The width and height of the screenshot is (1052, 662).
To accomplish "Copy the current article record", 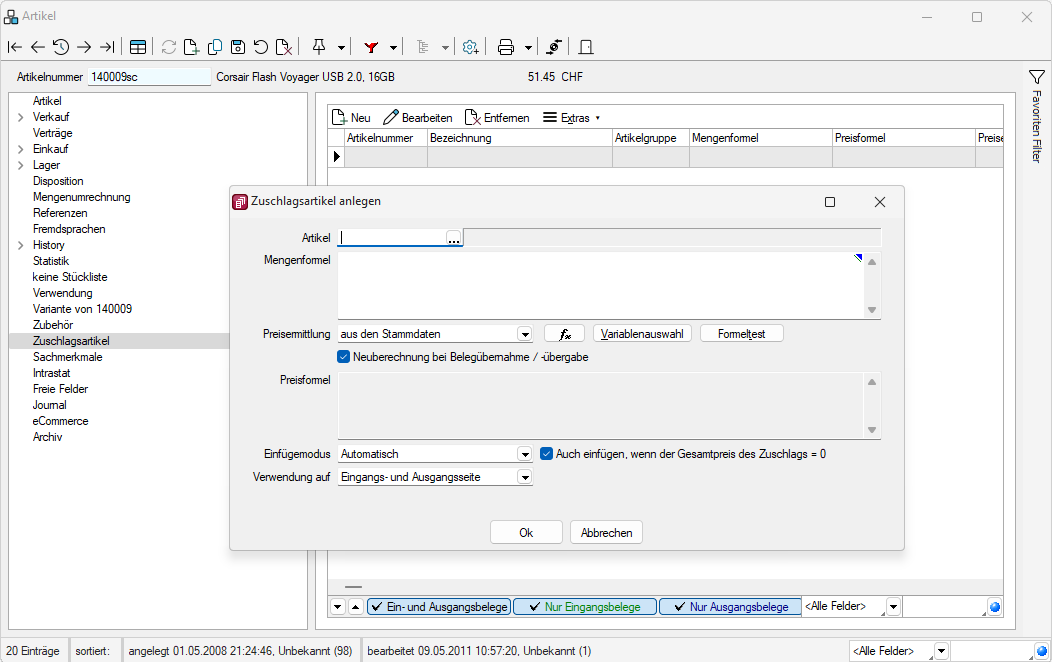I will click(215, 47).
